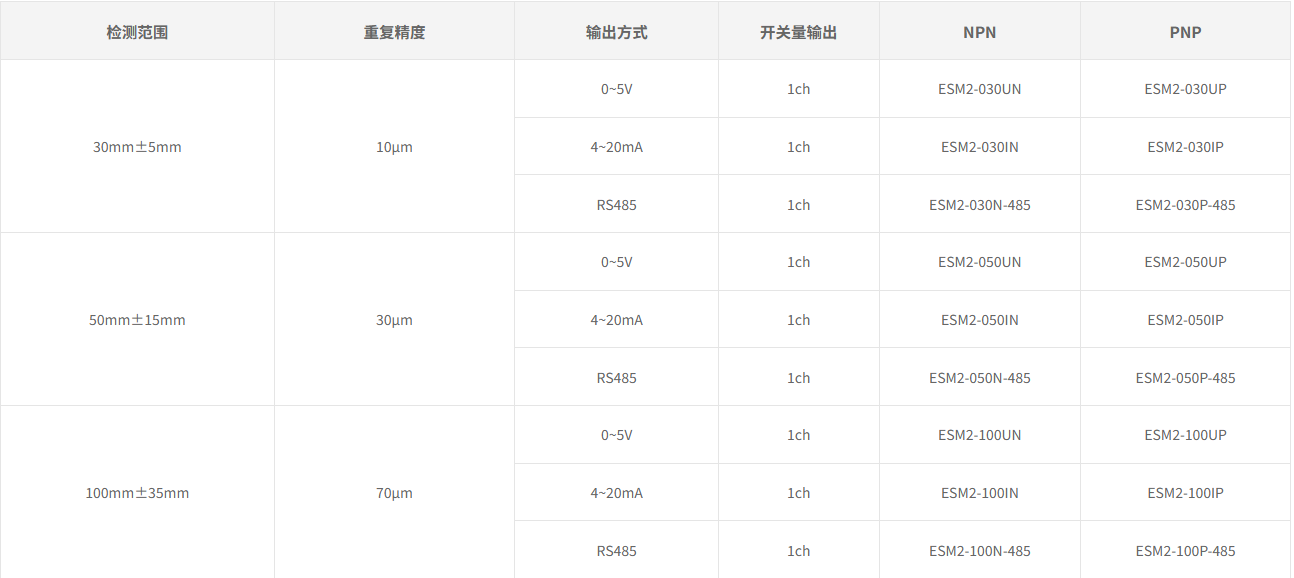Click the 100mm±35mm detection range cell
1294x578 pixels.
coord(137,493)
